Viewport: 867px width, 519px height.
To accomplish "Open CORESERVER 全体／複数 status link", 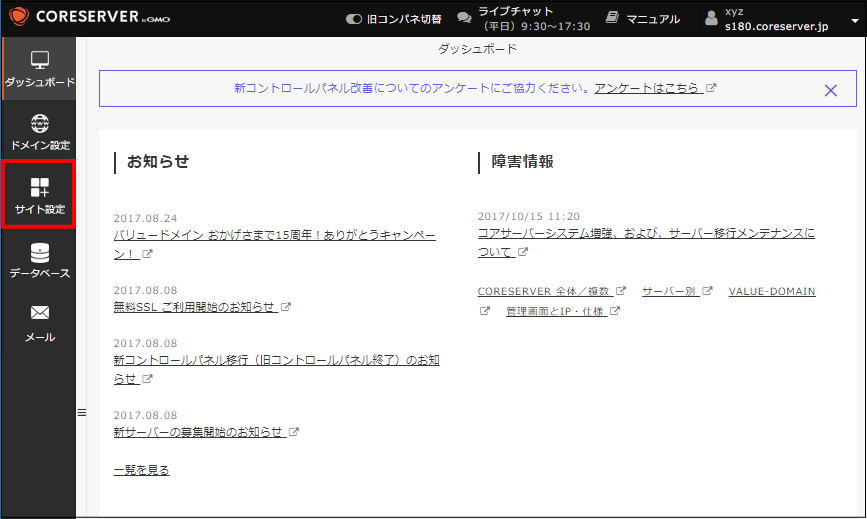I will [544, 291].
